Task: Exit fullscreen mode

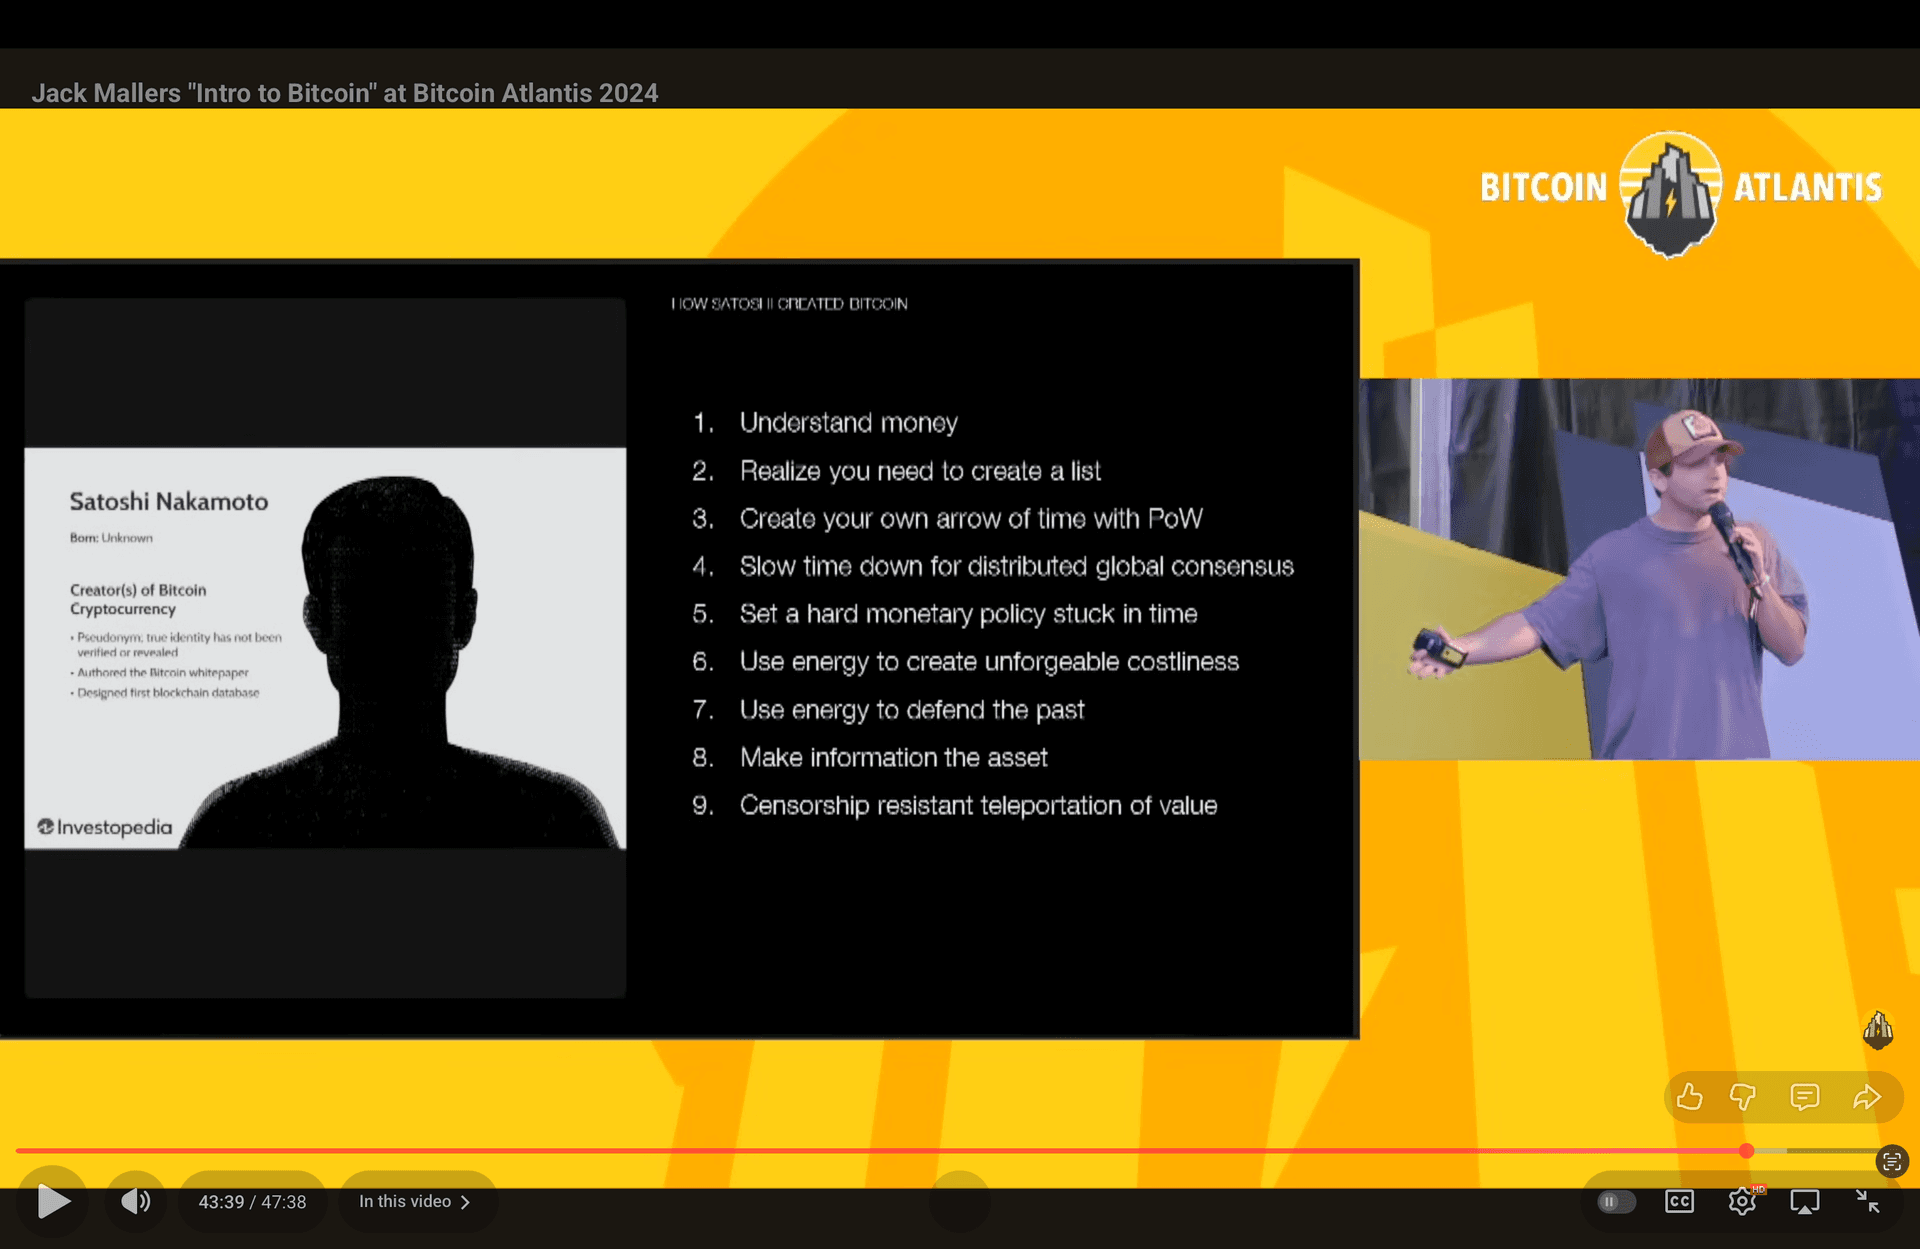Action: (1867, 1201)
